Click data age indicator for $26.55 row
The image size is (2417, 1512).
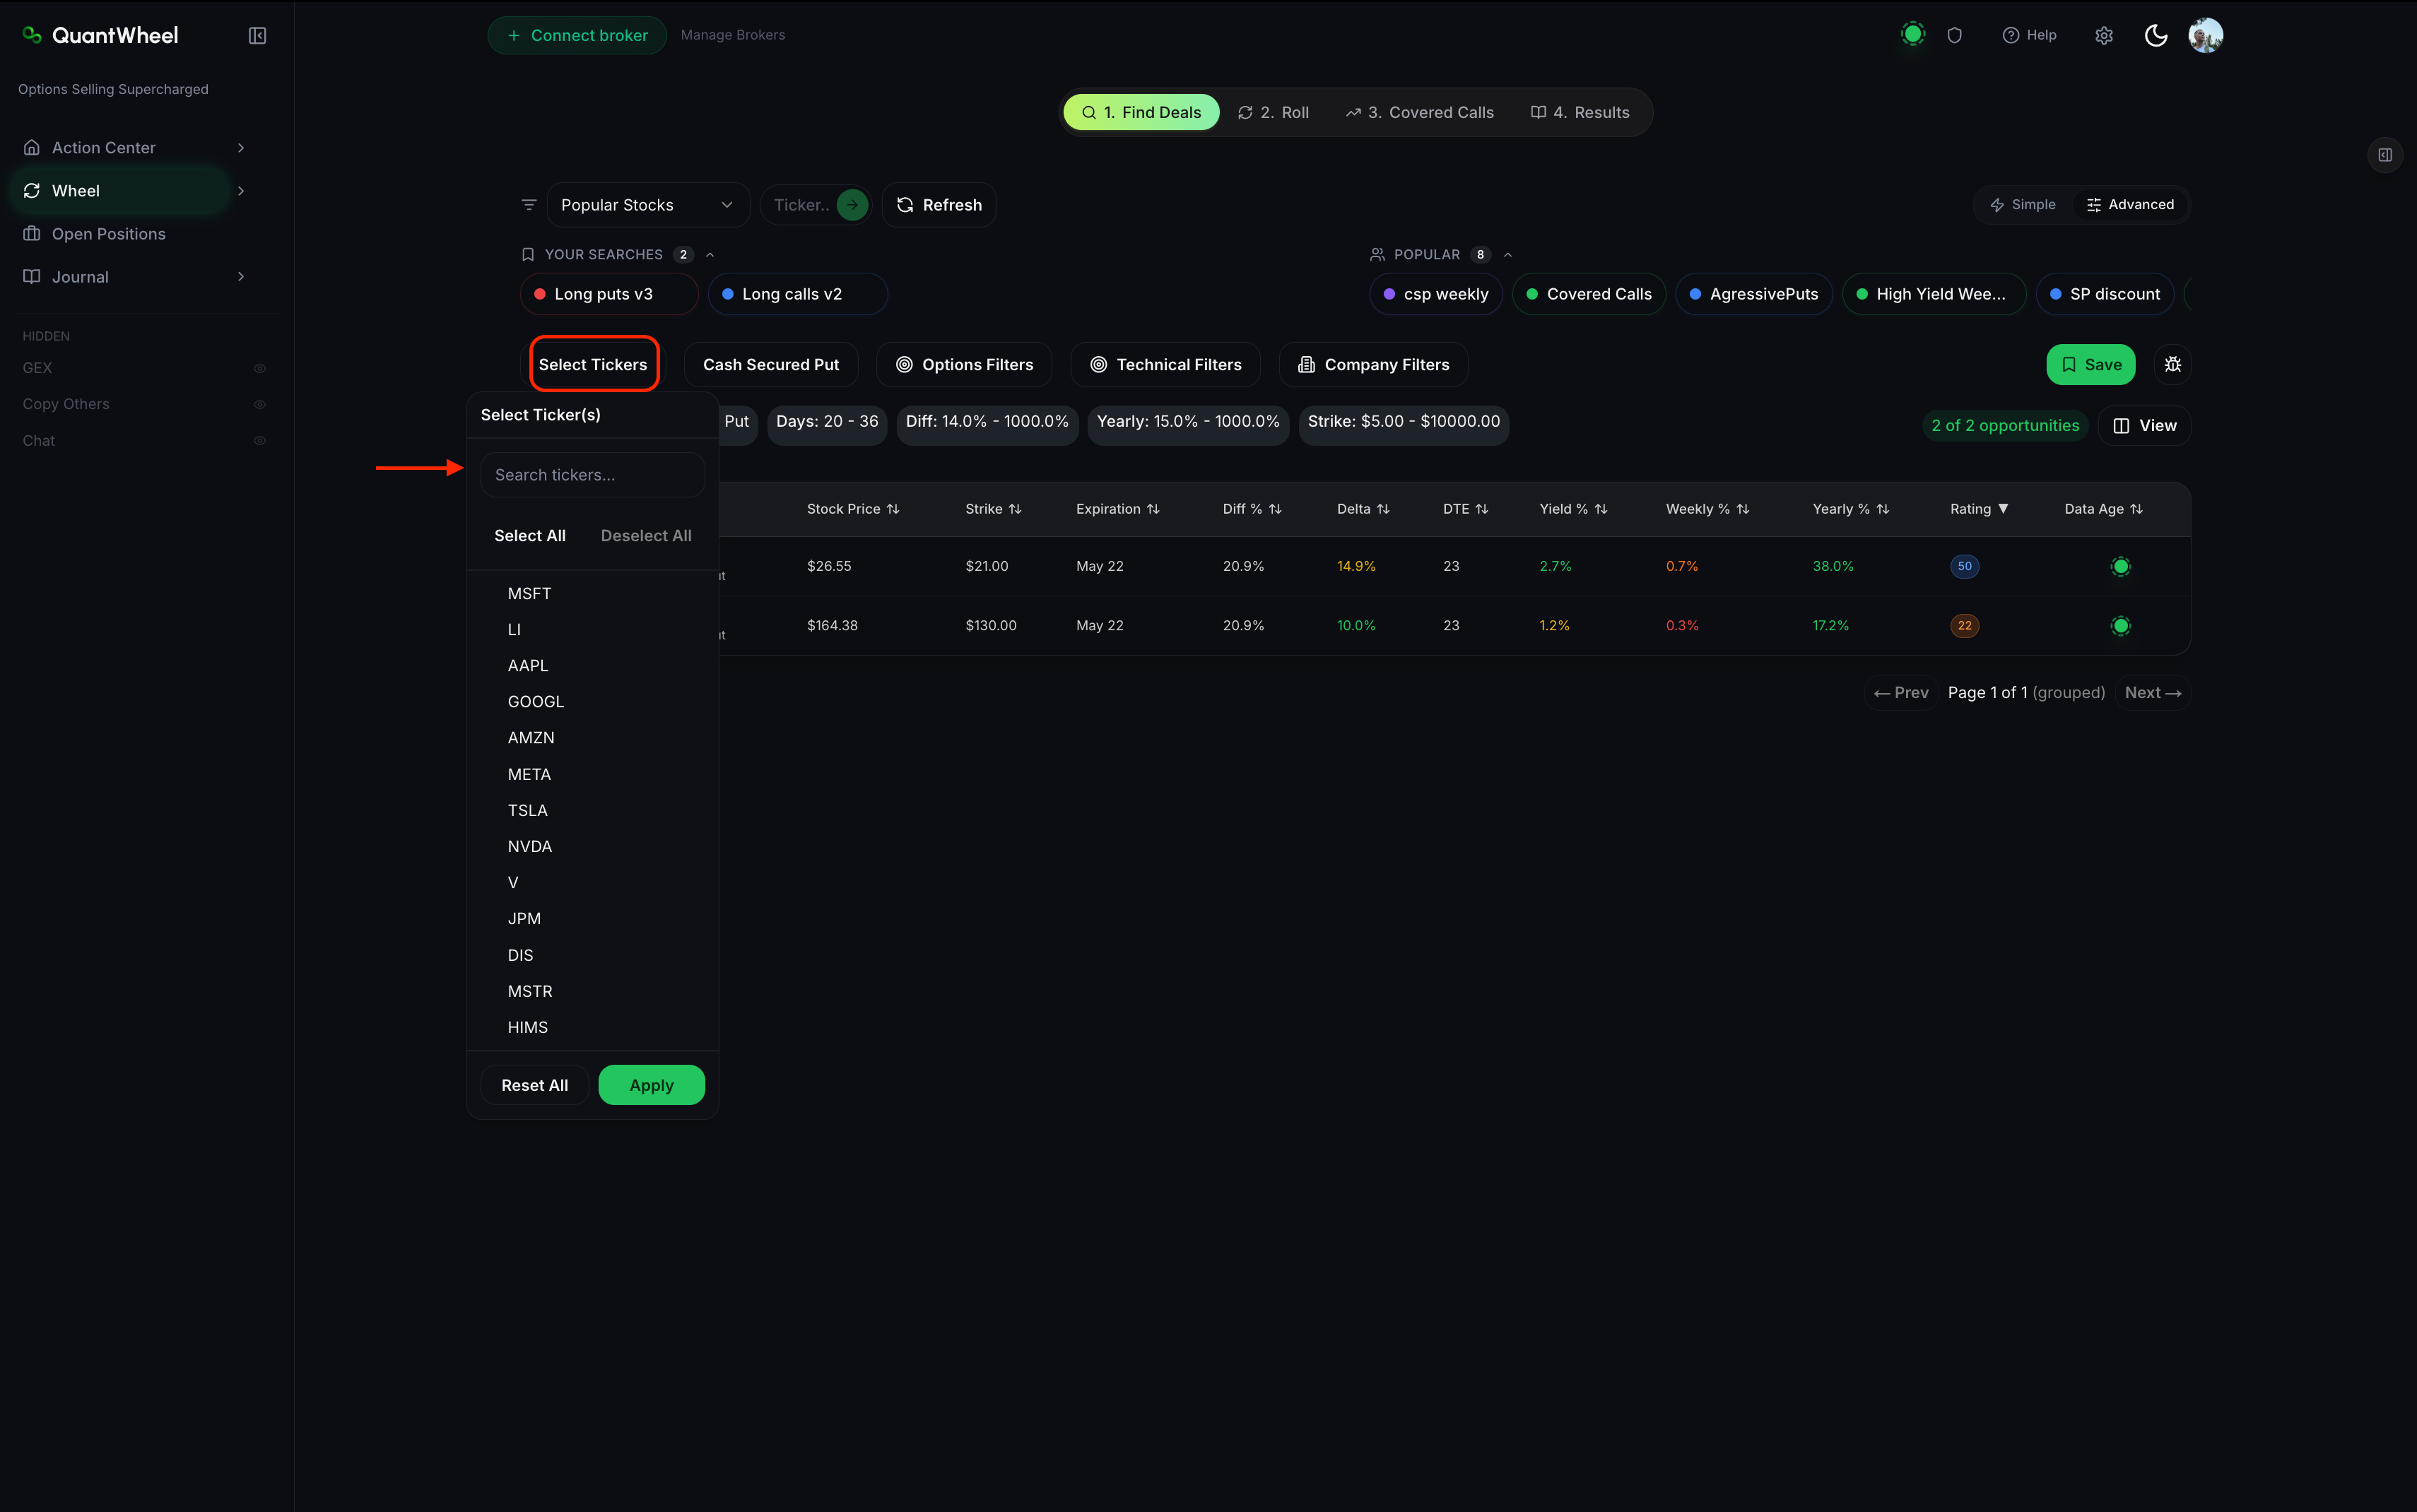(2120, 567)
